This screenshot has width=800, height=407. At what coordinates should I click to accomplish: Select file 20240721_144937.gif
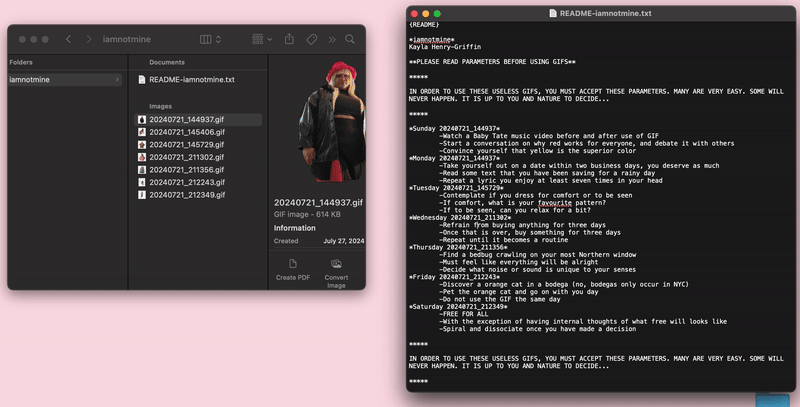tap(198, 119)
